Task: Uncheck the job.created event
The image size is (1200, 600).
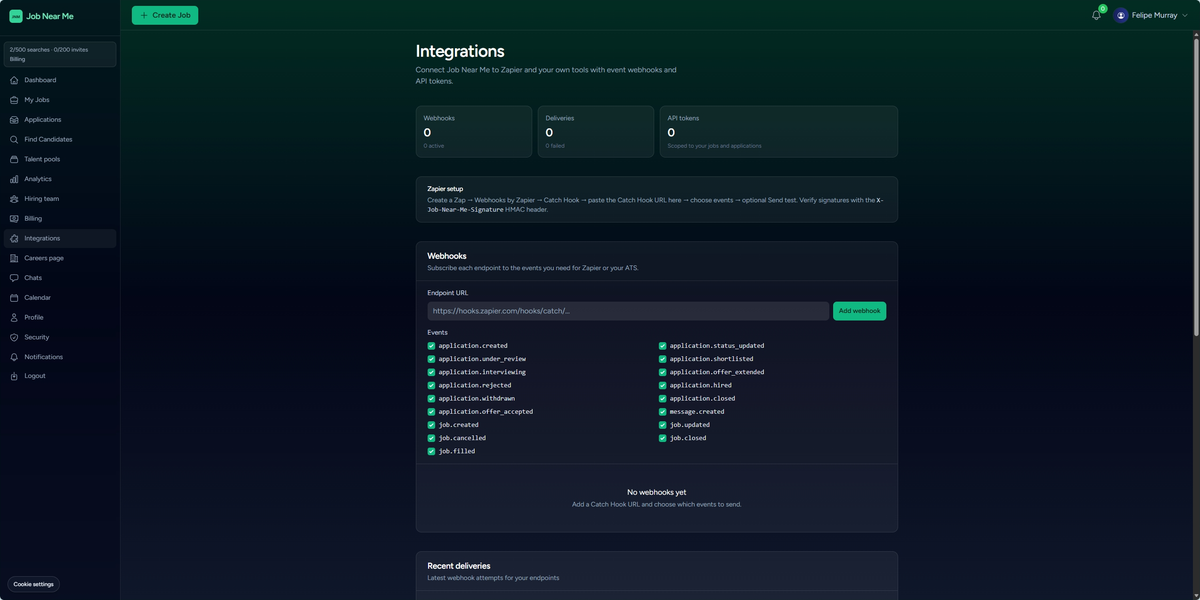Action: (x=431, y=425)
